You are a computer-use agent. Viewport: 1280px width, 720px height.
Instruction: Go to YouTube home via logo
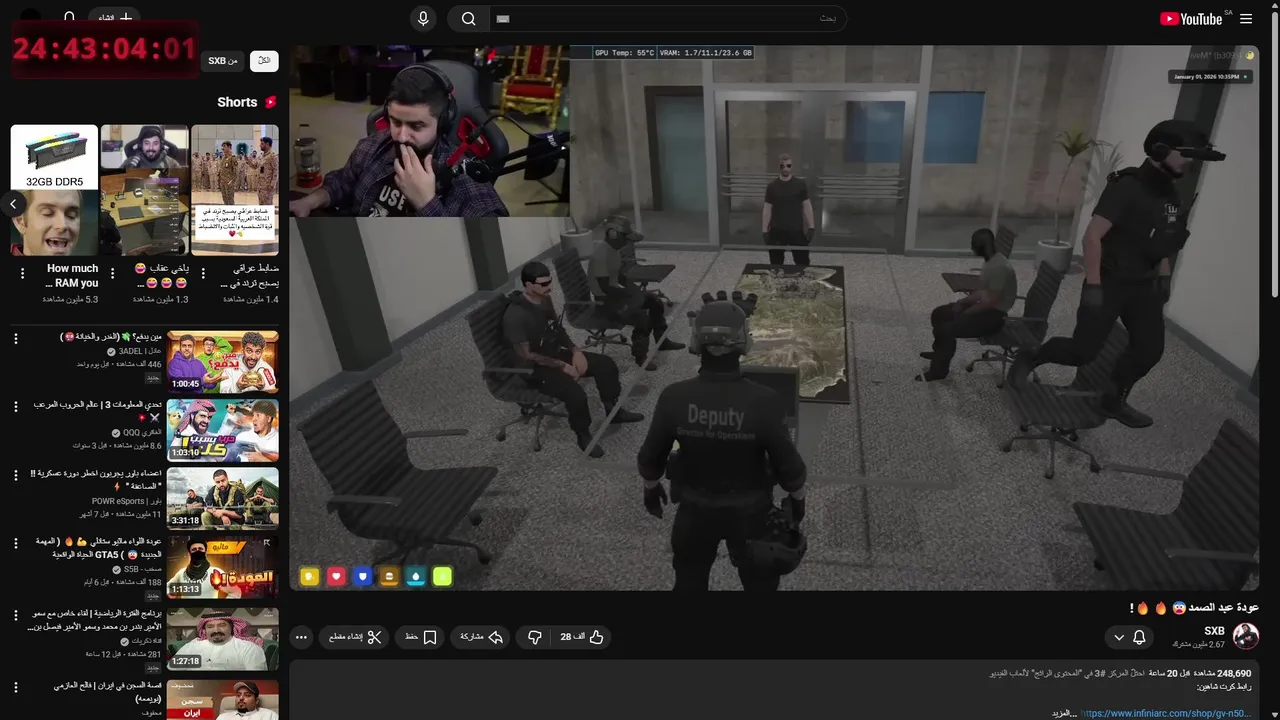tap(1191, 19)
